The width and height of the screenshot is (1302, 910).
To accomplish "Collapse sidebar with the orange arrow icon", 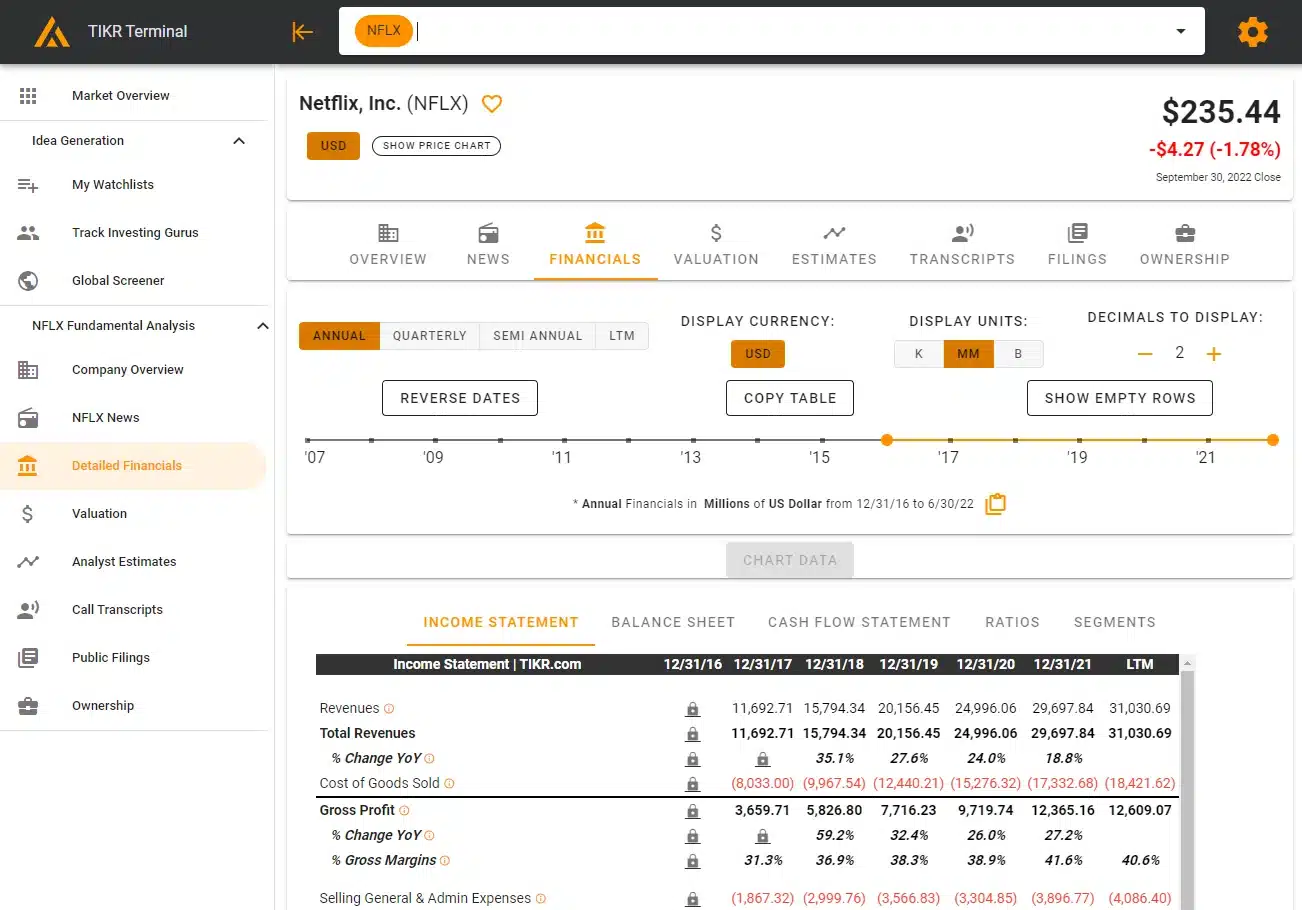I will click(x=302, y=32).
